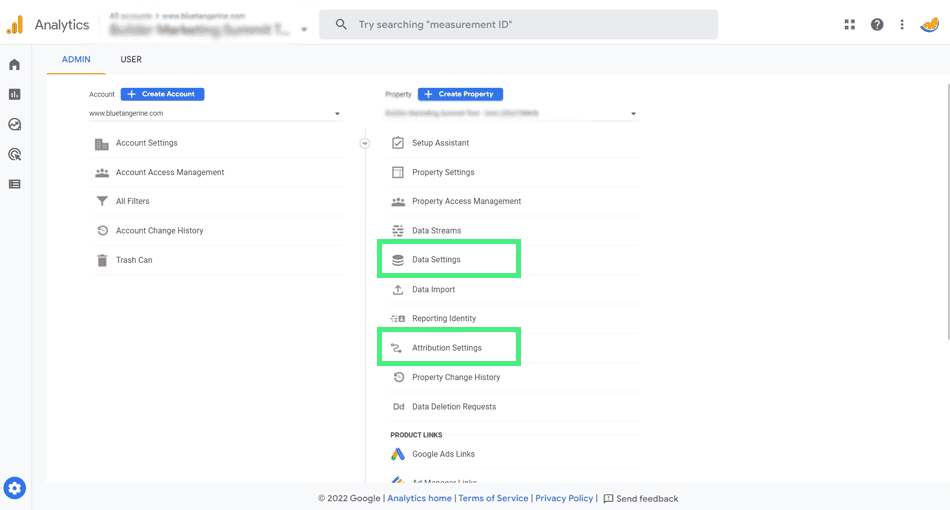The image size is (950, 510).
Task: Open the Configure icon in left sidebar
Action: click(14, 184)
